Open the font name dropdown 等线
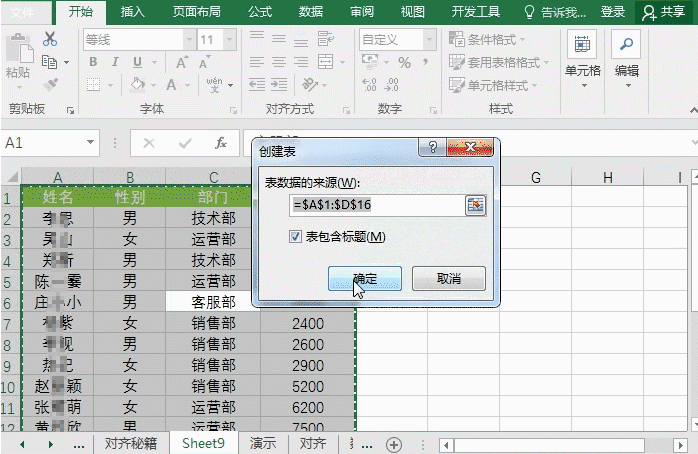This screenshot has width=698, height=454. pos(189,40)
